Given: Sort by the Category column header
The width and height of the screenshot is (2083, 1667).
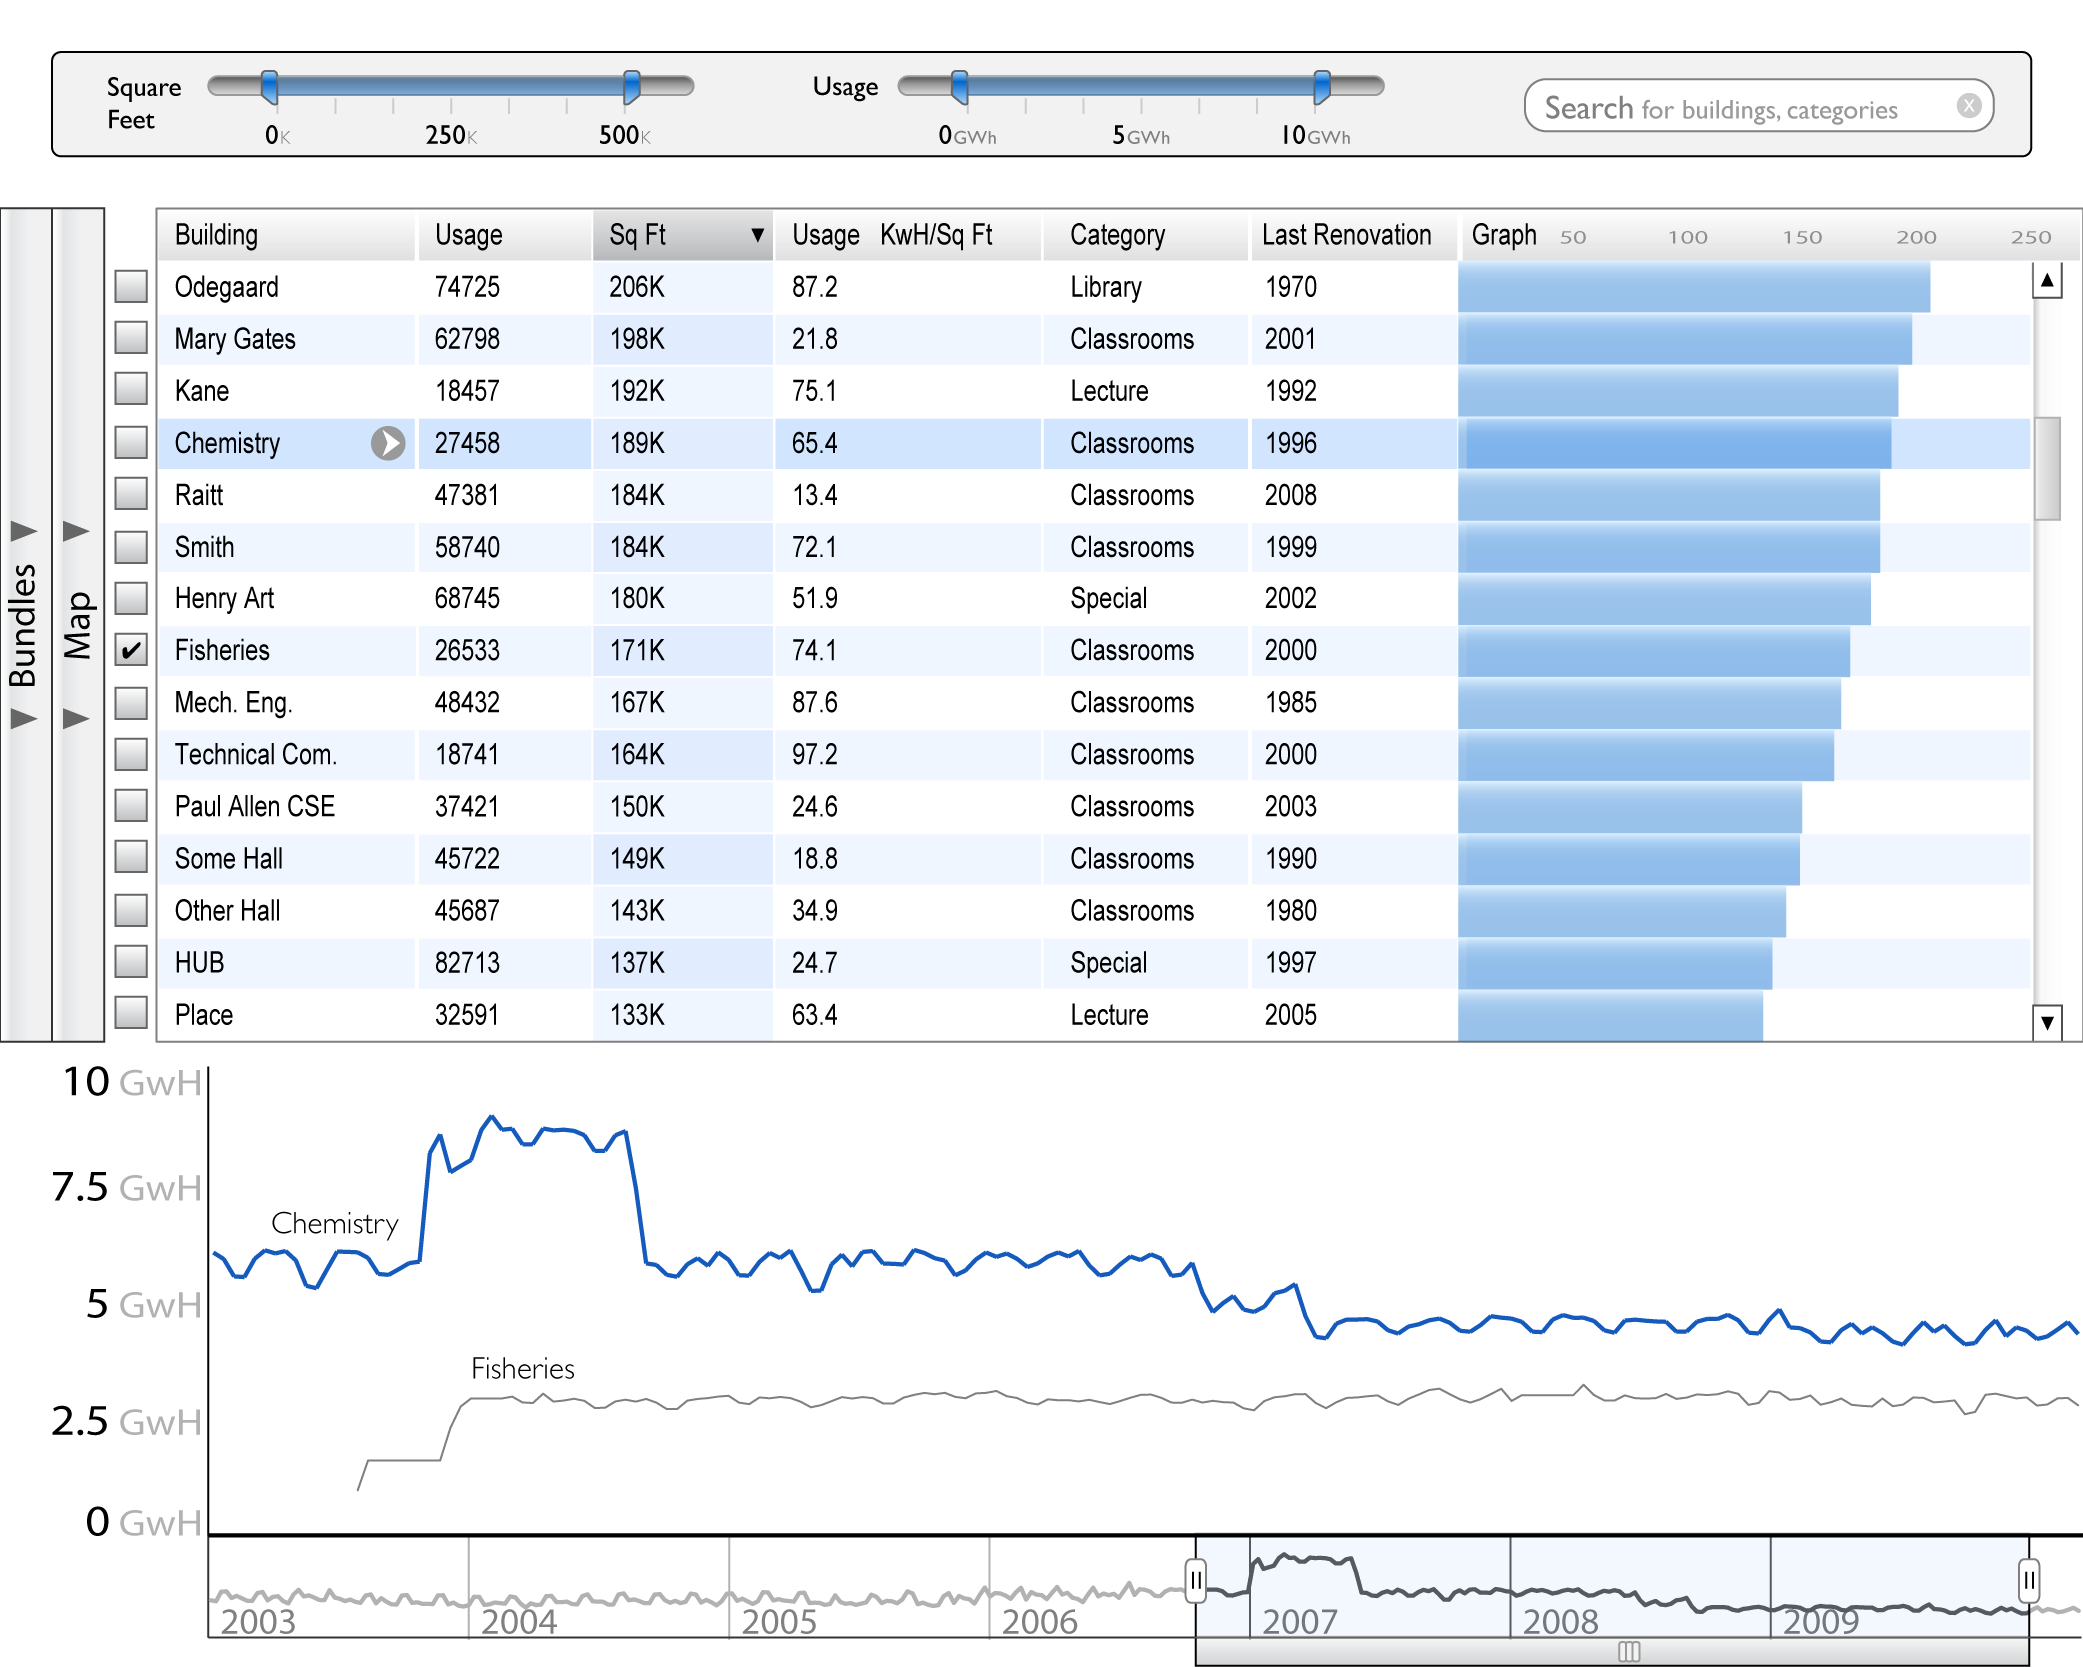Looking at the screenshot, I should click(1117, 235).
